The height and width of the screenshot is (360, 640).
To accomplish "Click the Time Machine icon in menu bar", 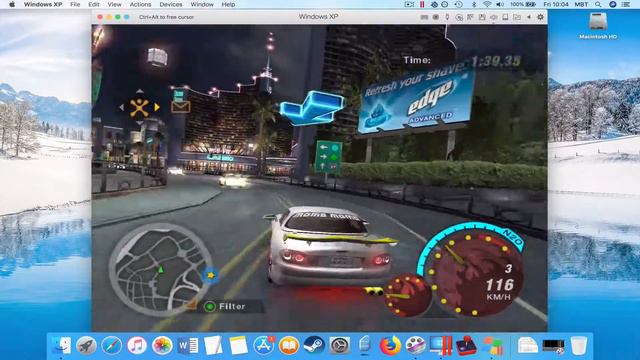I will pyautogui.click(x=458, y=4).
